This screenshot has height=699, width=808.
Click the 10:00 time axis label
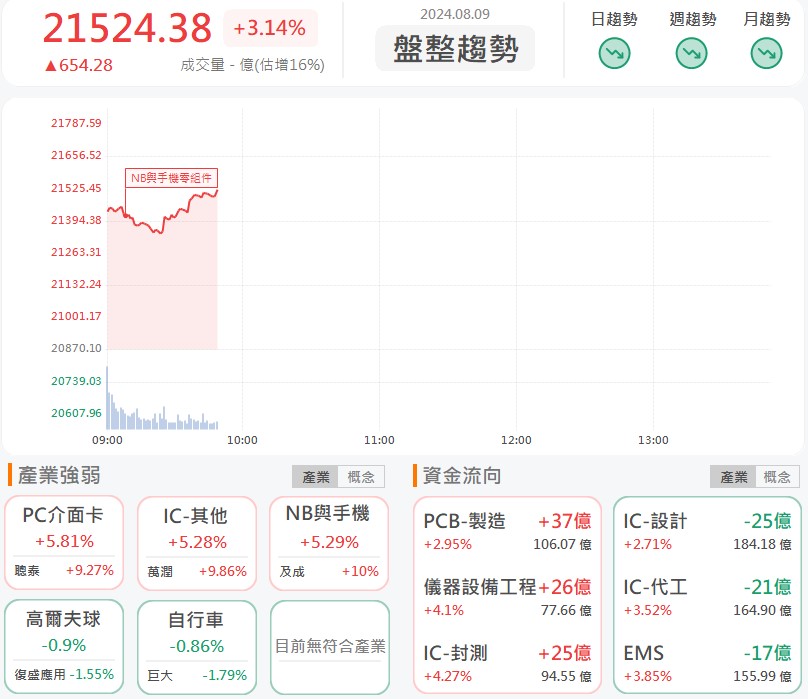pyautogui.click(x=242, y=440)
